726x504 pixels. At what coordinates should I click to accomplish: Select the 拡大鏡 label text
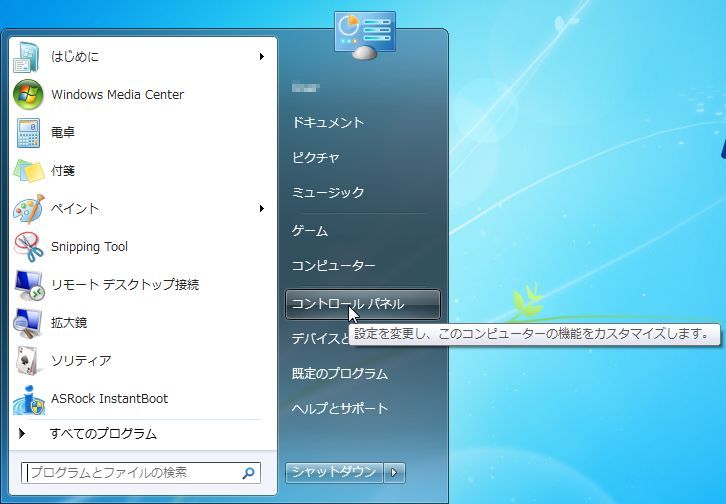coord(69,323)
